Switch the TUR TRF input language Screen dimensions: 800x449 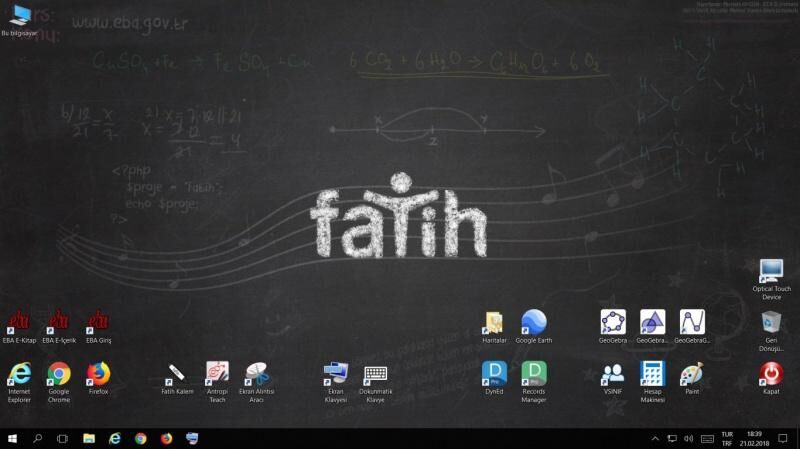727,439
